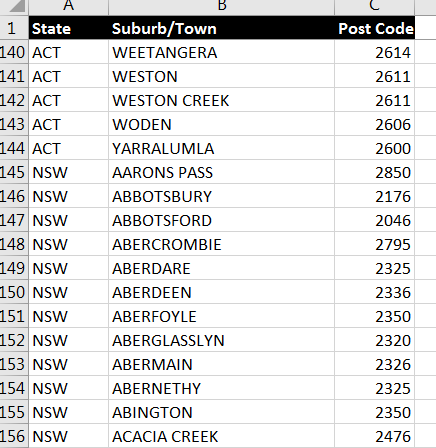Viewport: 436px width, 448px height.
Task: Select the WEETANGERA cell
Action: click(x=222, y=52)
